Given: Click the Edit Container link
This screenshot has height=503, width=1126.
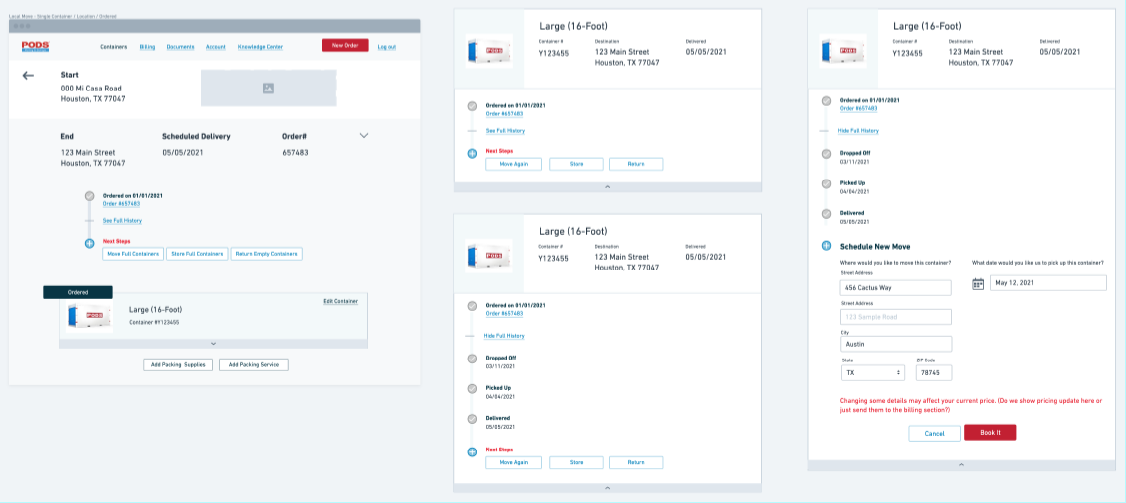Looking at the screenshot, I should click(340, 301).
